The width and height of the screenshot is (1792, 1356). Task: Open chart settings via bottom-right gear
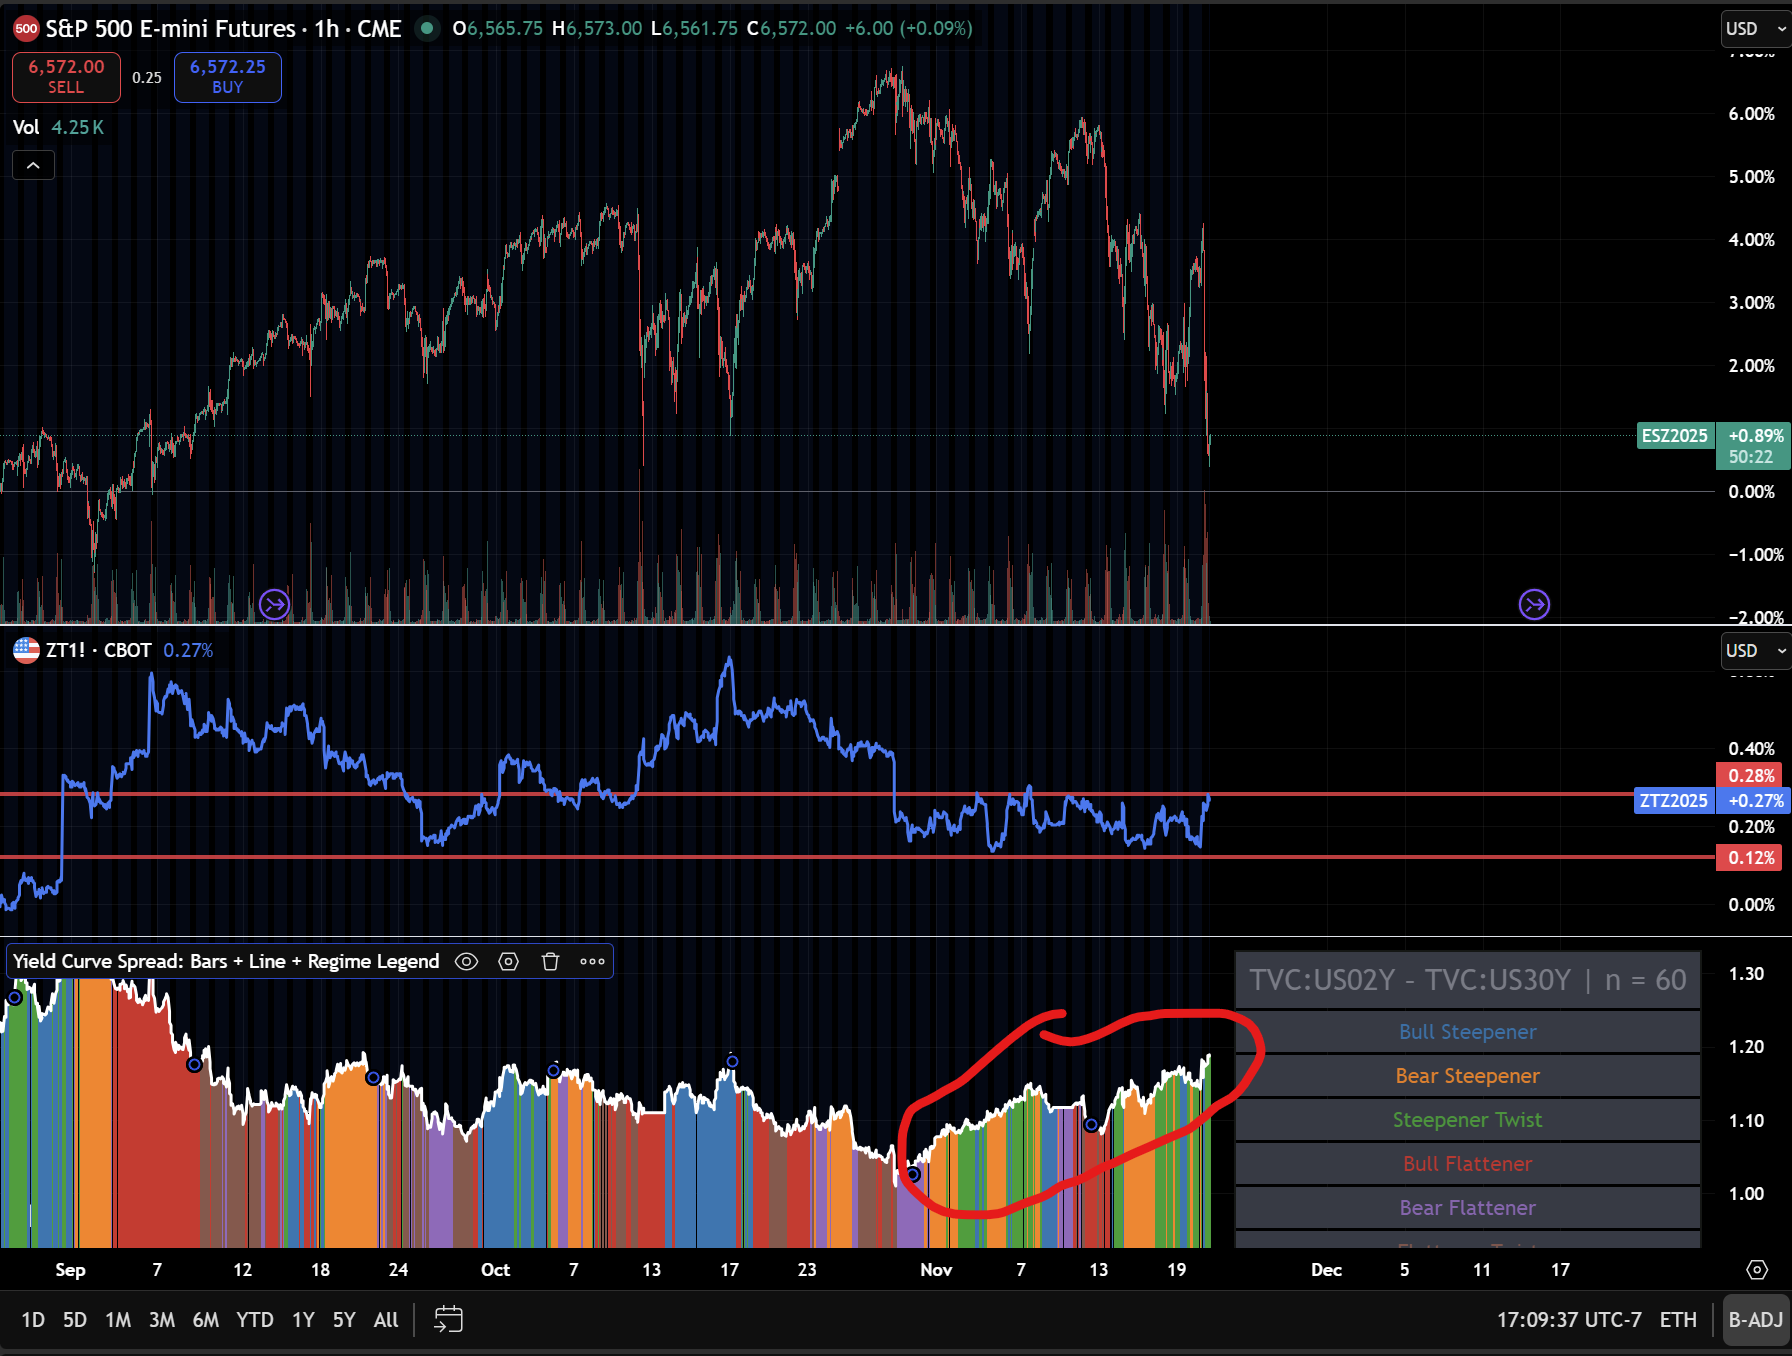click(x=1757, y=1270)
